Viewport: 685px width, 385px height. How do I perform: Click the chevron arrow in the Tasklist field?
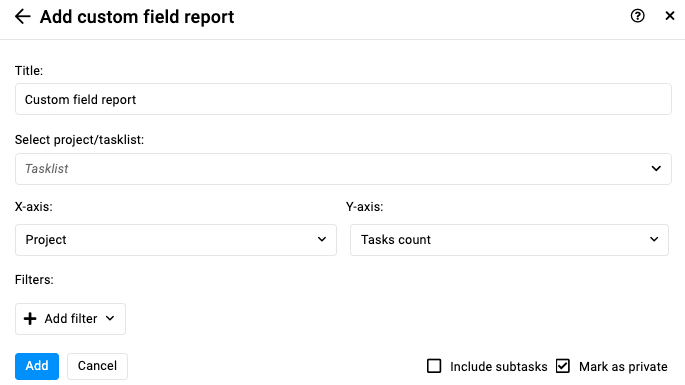coord(656,169)
